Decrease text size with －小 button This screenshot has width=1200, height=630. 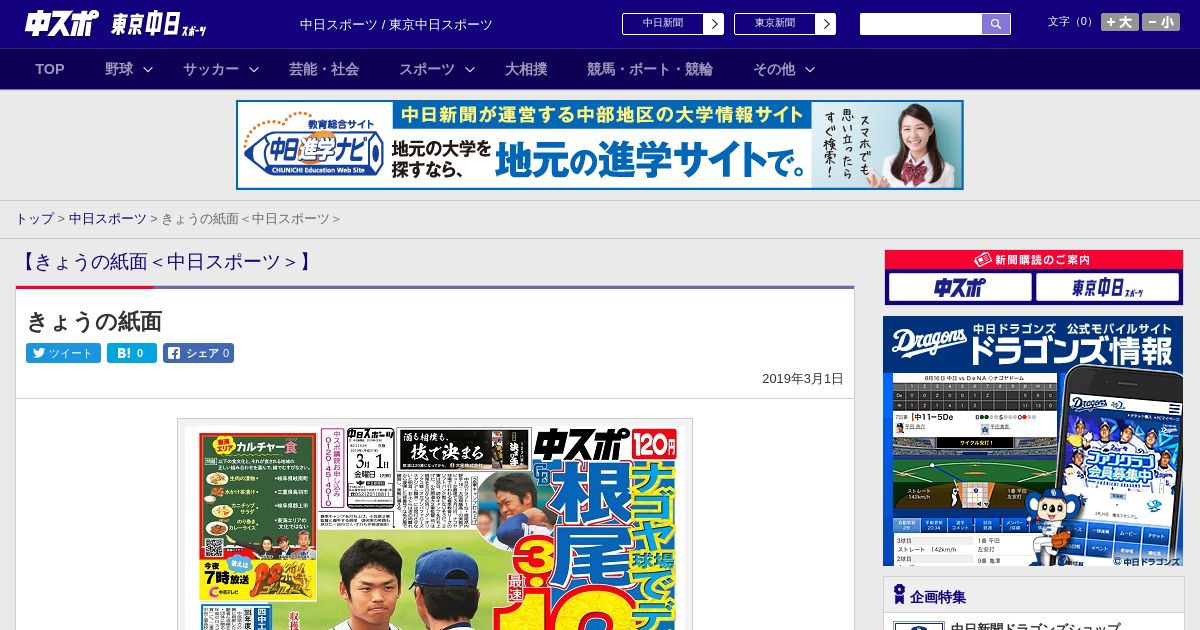[1161, 22]
